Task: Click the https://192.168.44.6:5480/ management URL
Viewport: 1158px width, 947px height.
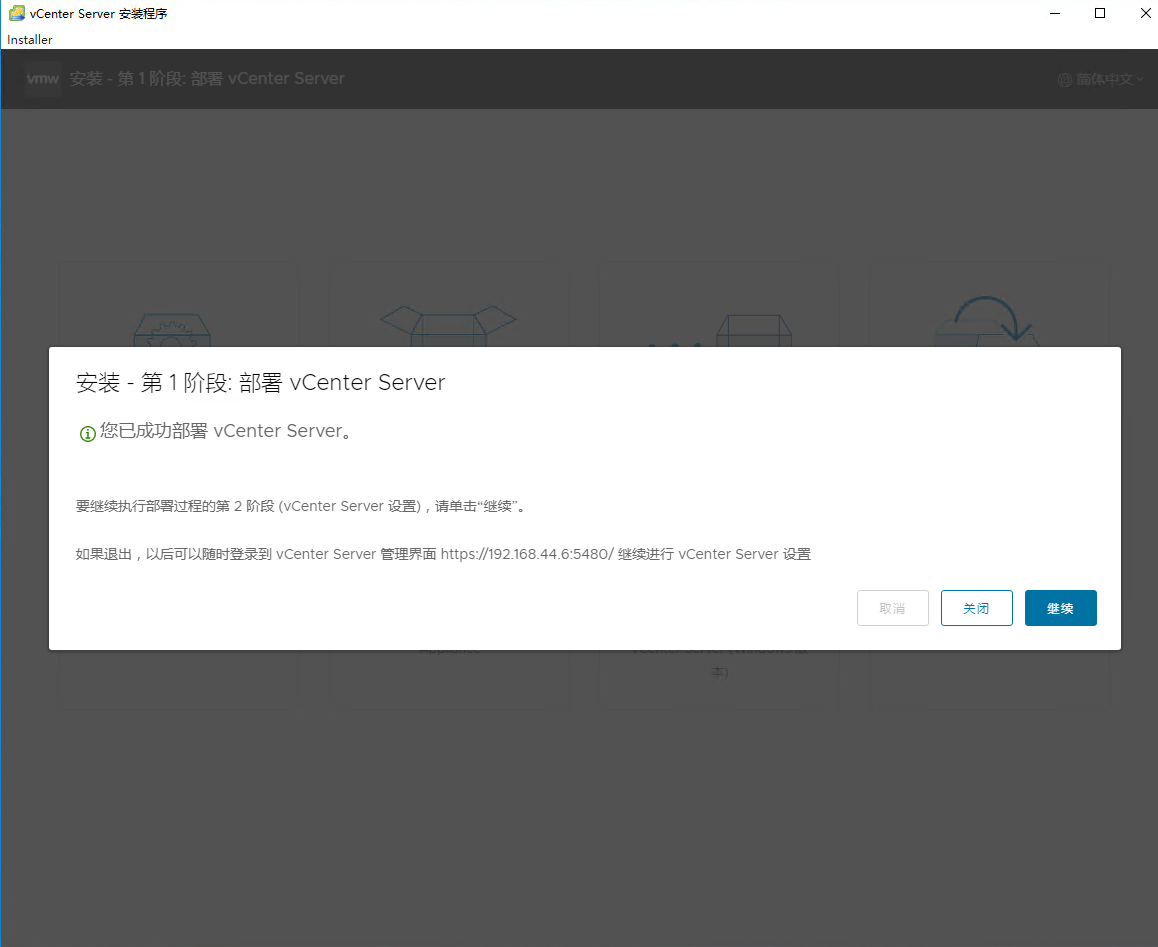Action: tap(527, 554)
